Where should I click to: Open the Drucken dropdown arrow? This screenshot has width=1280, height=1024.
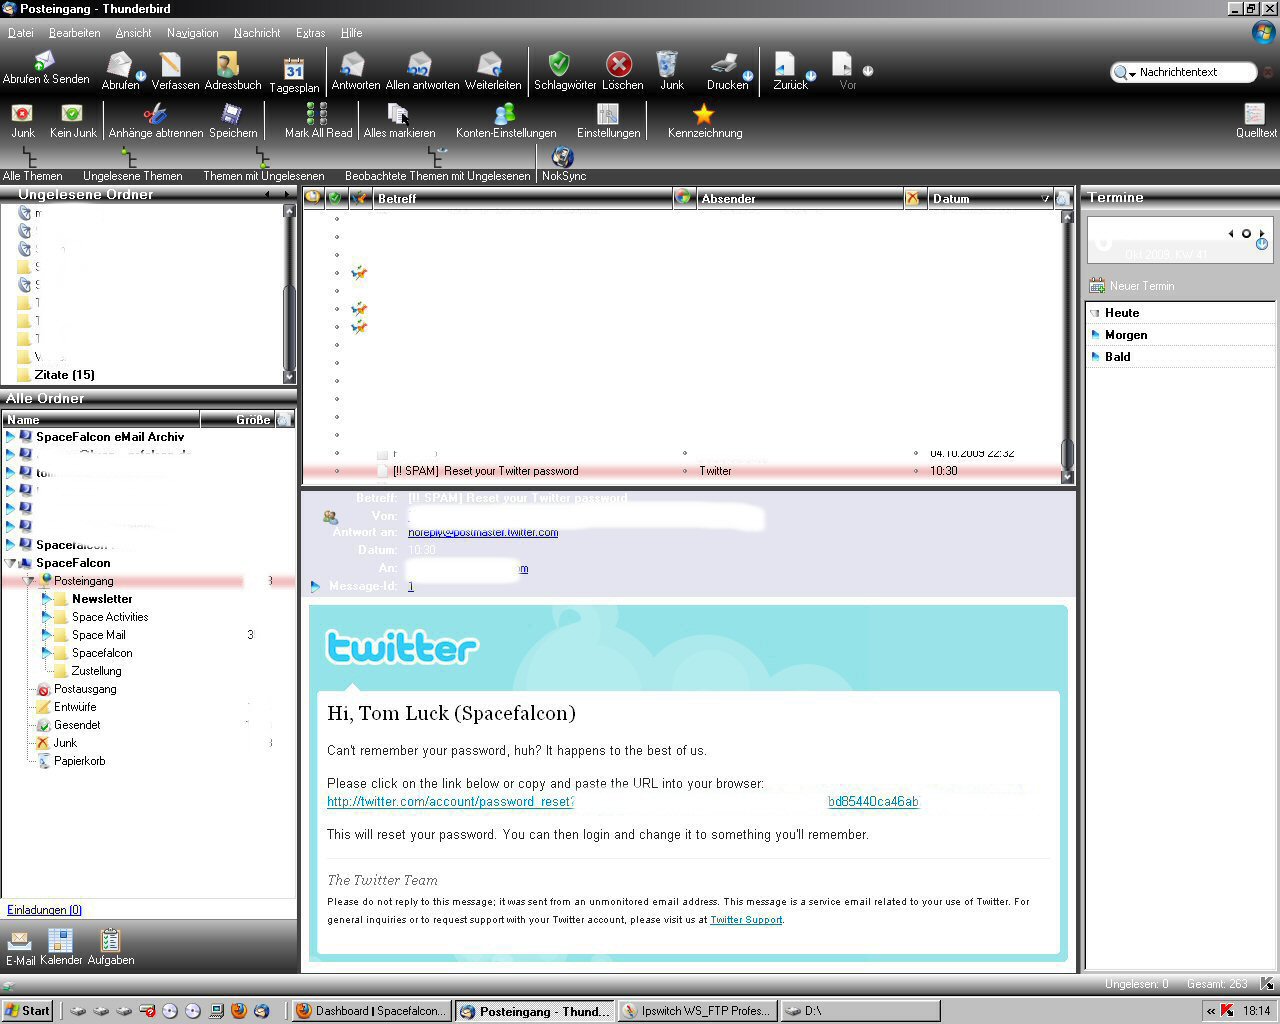748,75
